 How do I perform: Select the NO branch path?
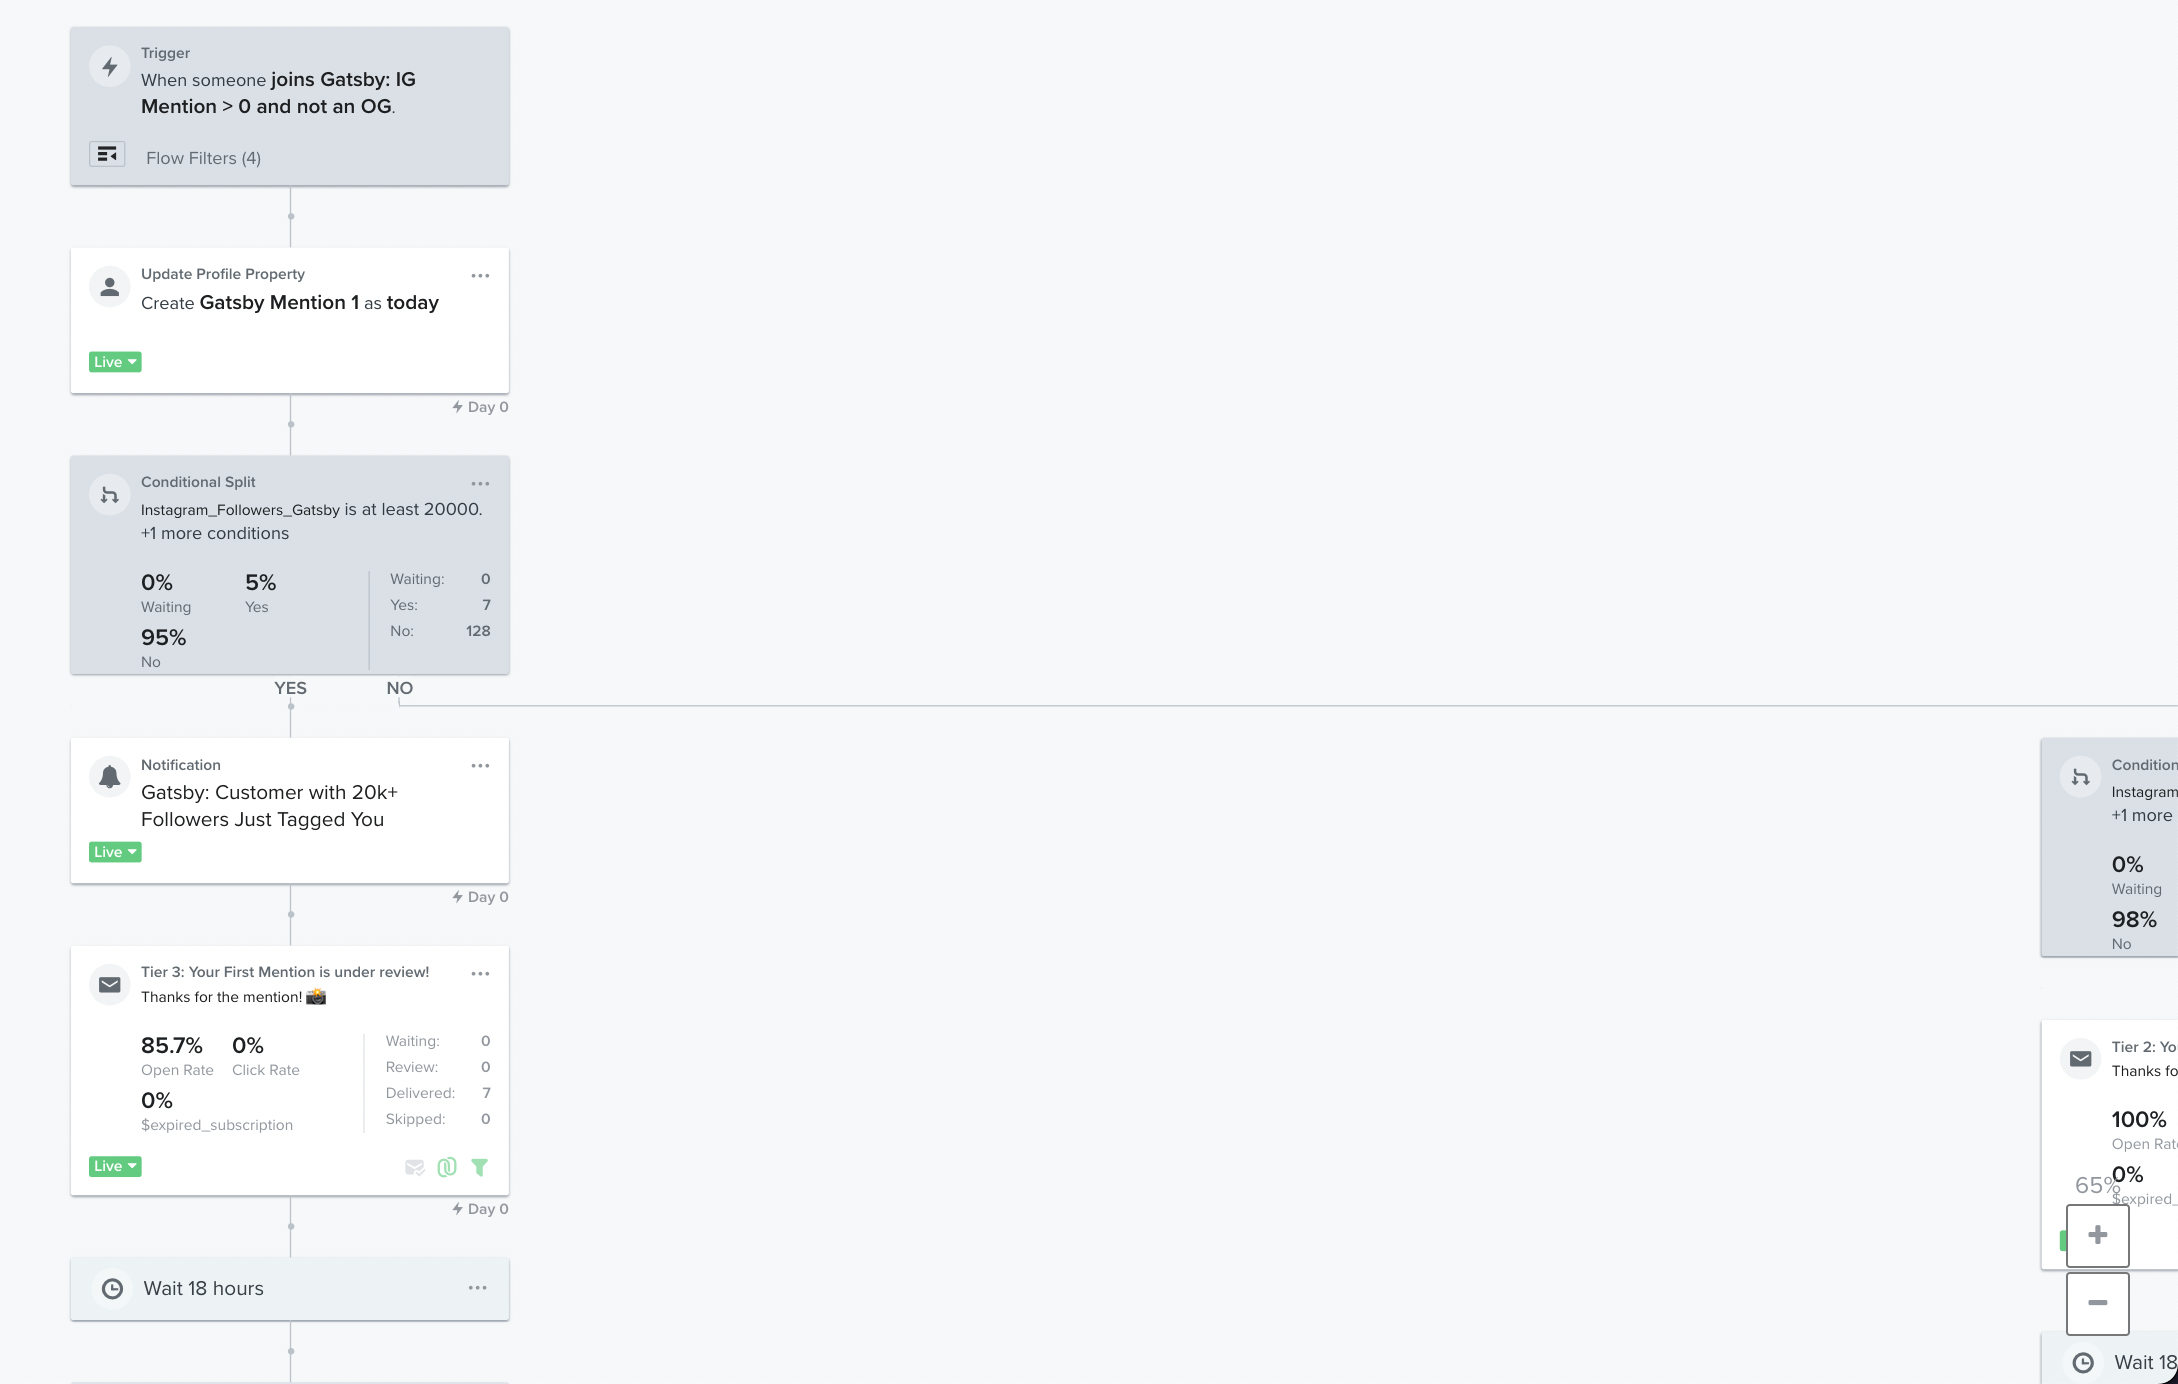tap(400, 687)
